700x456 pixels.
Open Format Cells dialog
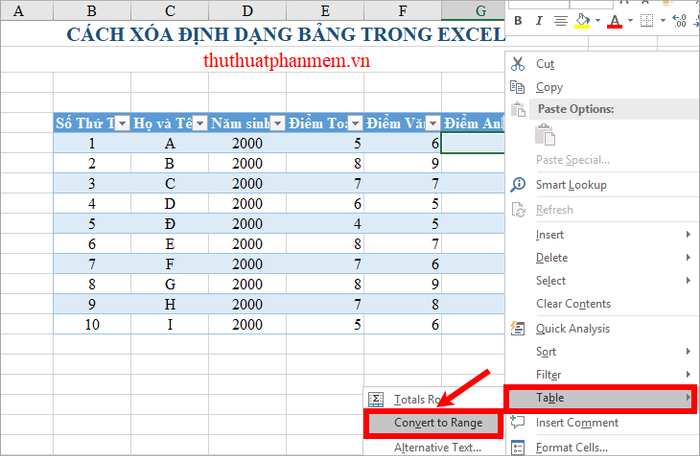click(571, 447)
